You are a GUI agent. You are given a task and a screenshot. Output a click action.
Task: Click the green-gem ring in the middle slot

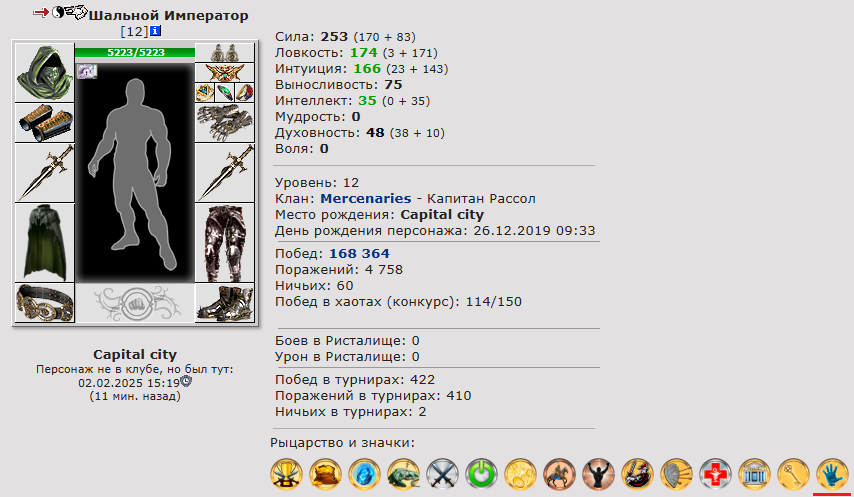pyautogui.click(x=224, y=93)
